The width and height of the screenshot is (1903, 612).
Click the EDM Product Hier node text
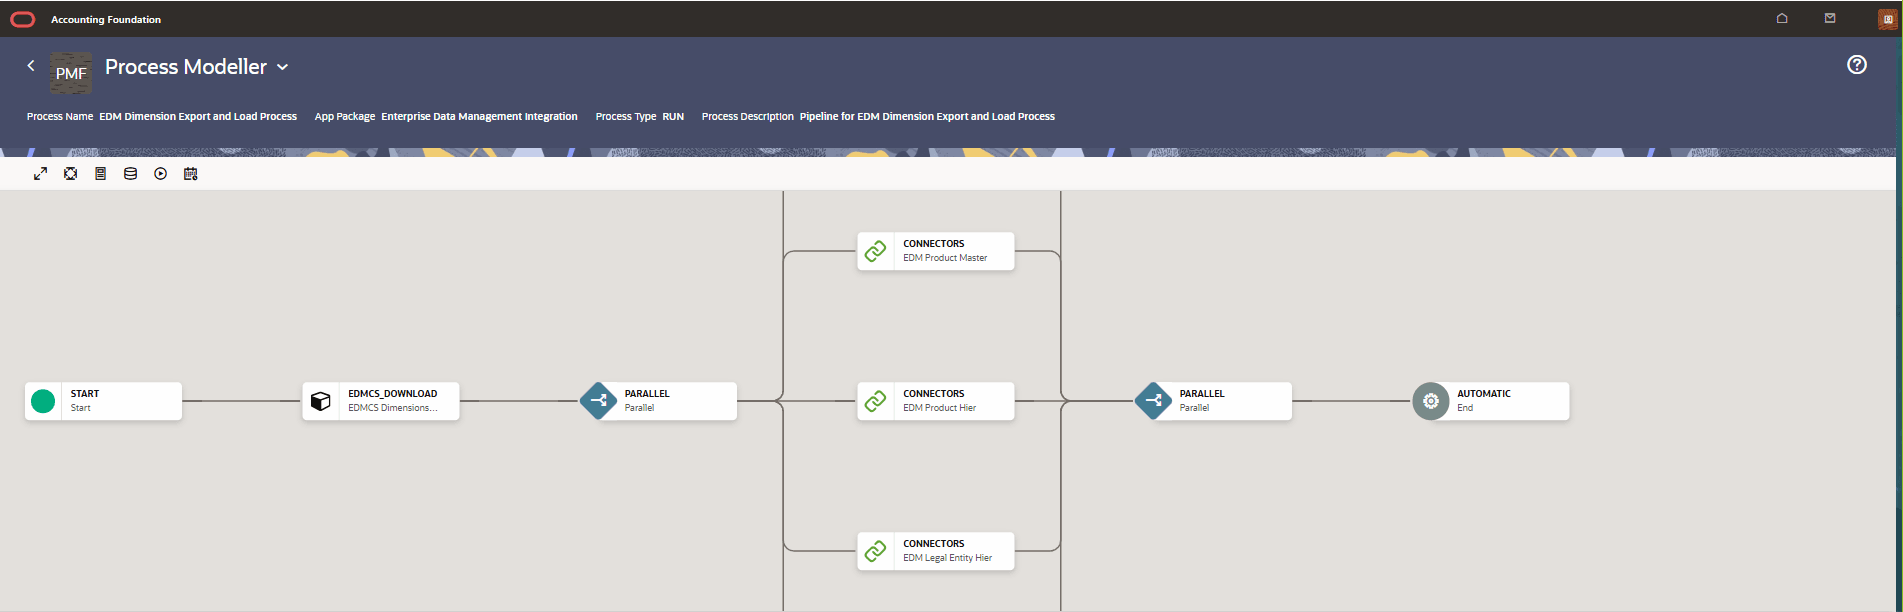pos(939,408)
